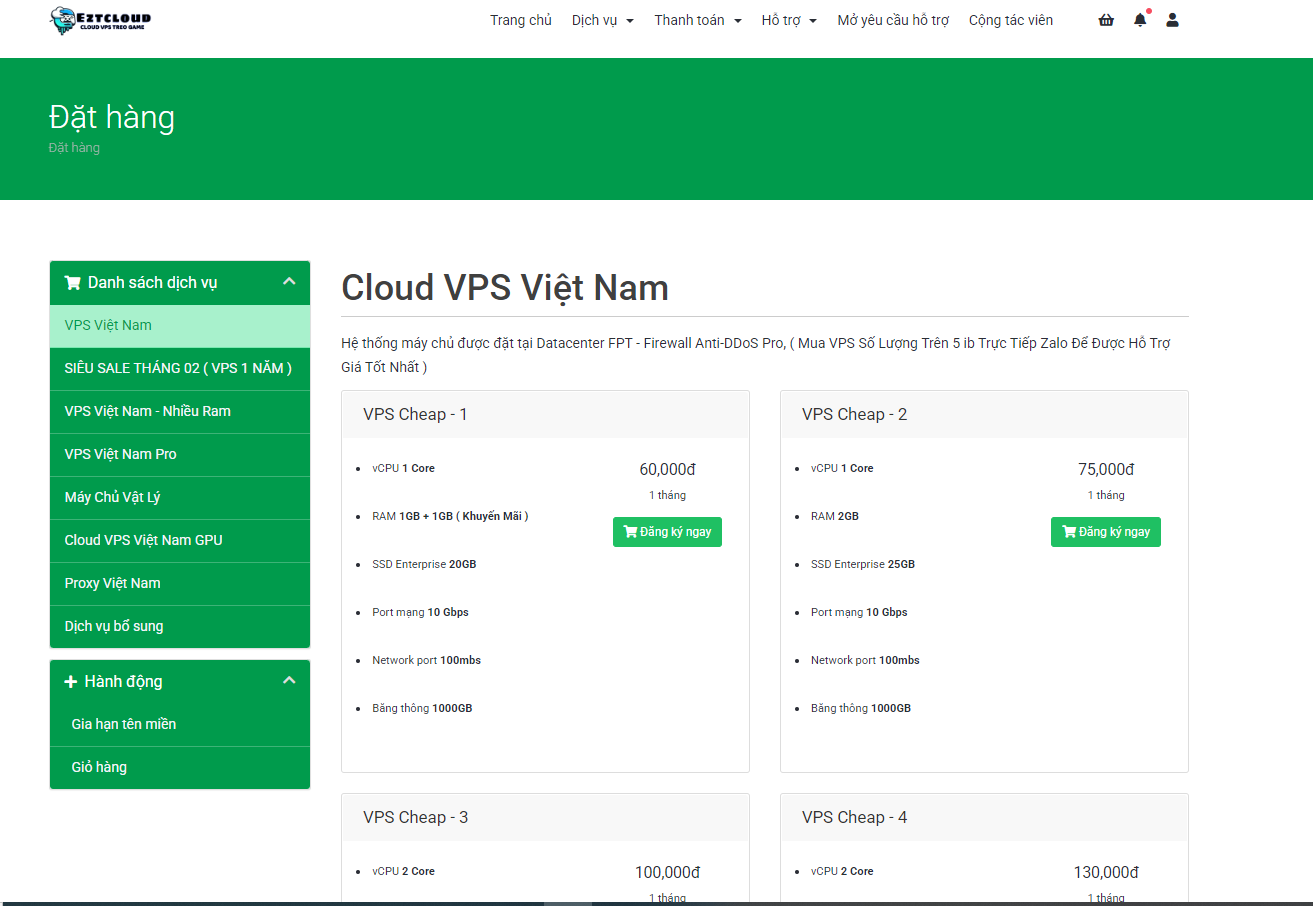Open the Thanh toán dropdown menu
Screen dimensions: 1313x906
[697, 20]
